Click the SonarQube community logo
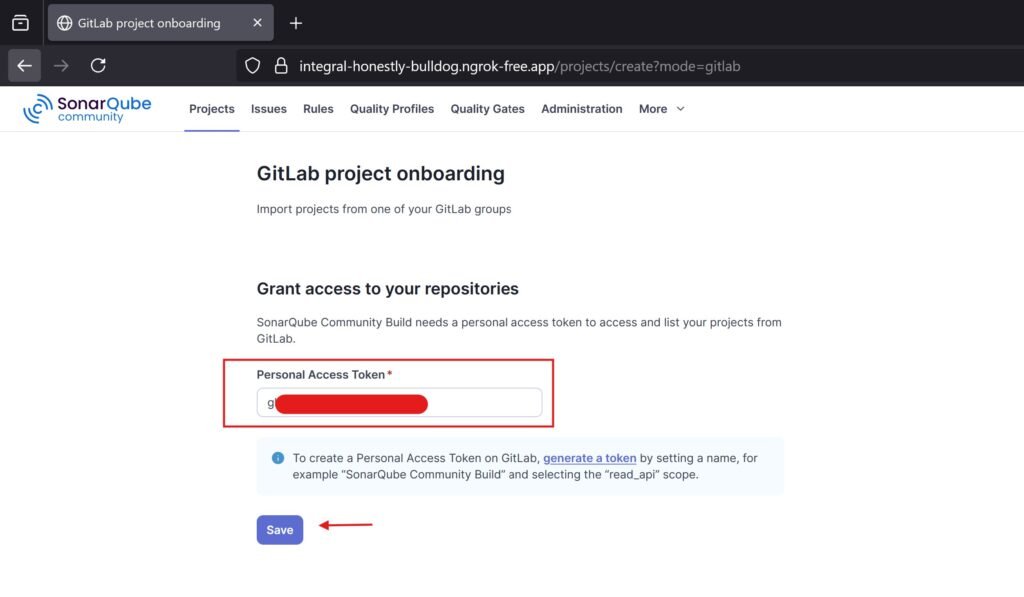1024x597 pixels. coord(88,106)
